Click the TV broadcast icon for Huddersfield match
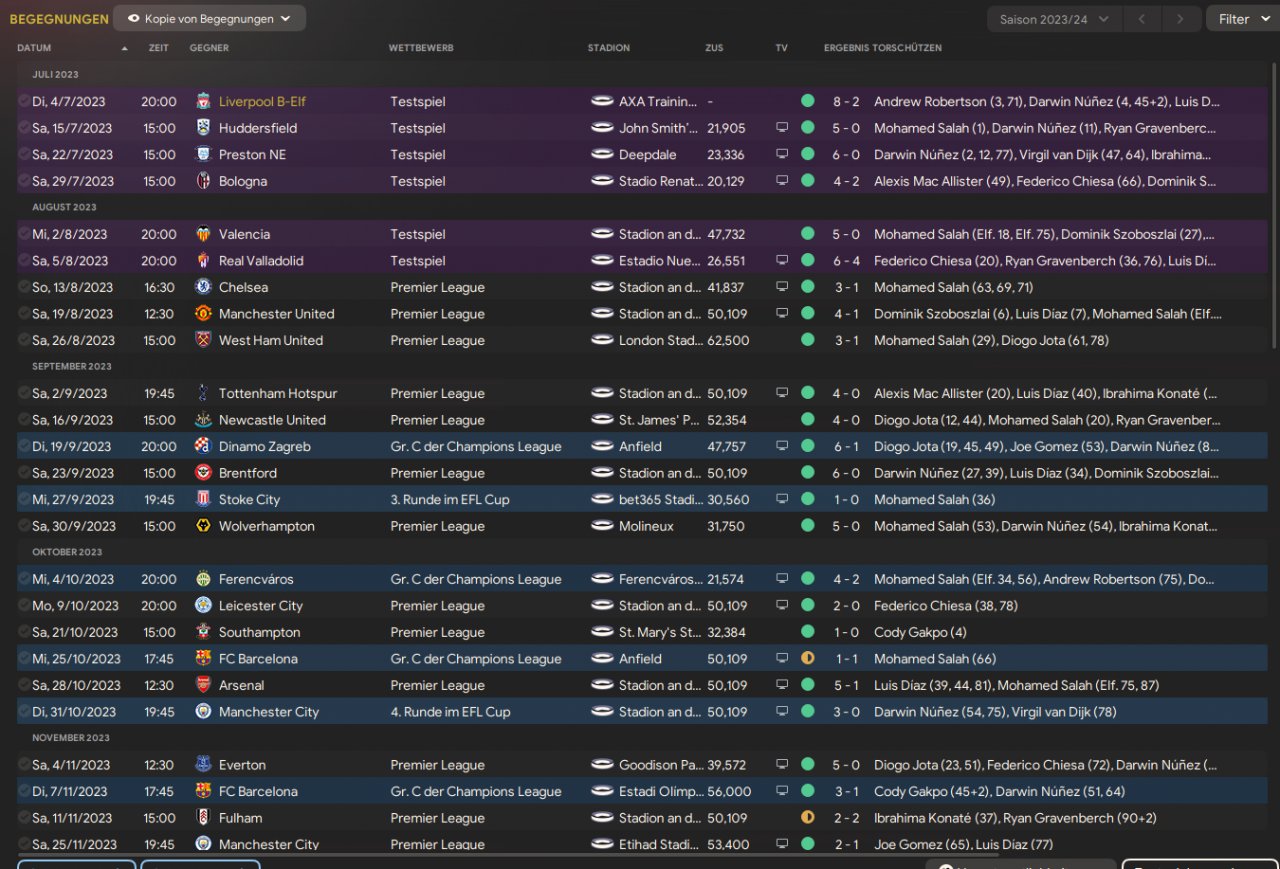The width and height of the screenshot is (1280, 869). (x=782, y=128)
